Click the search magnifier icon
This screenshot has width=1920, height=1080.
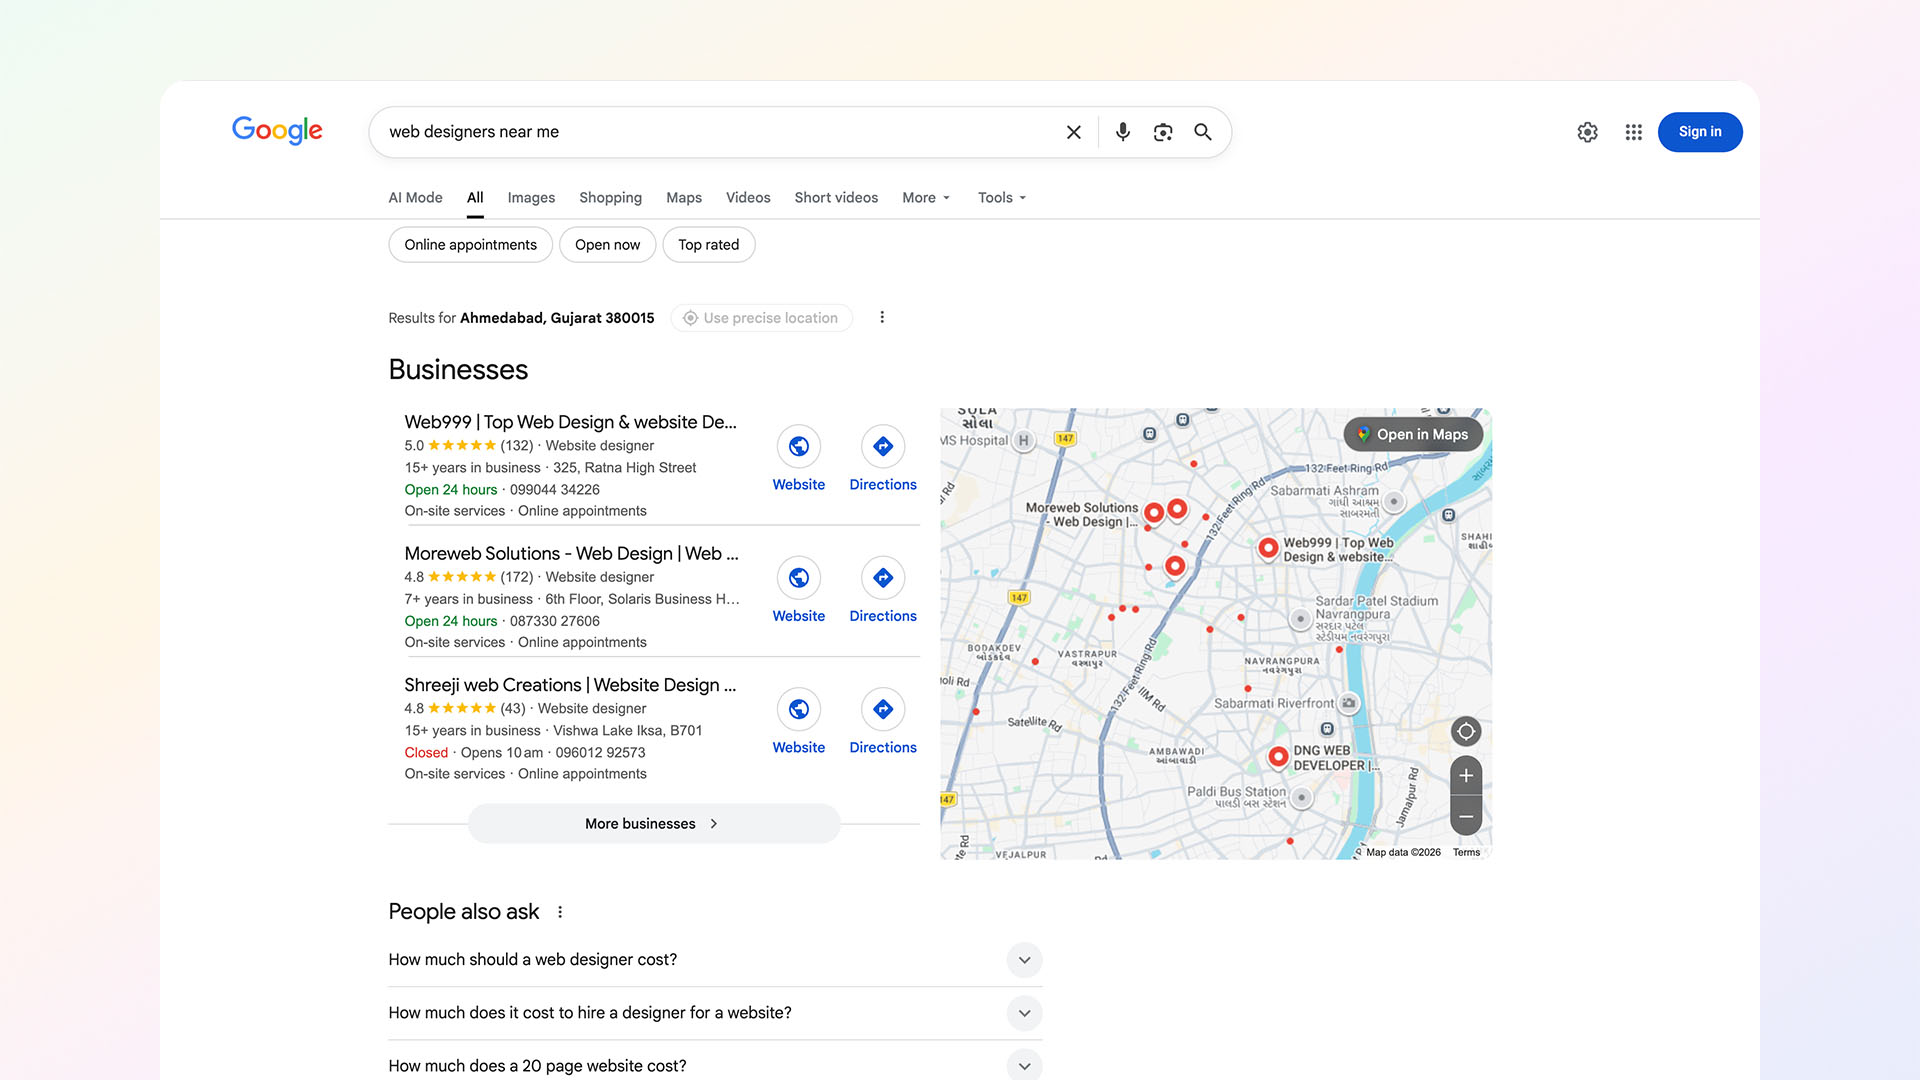[x=1203, y=131]
